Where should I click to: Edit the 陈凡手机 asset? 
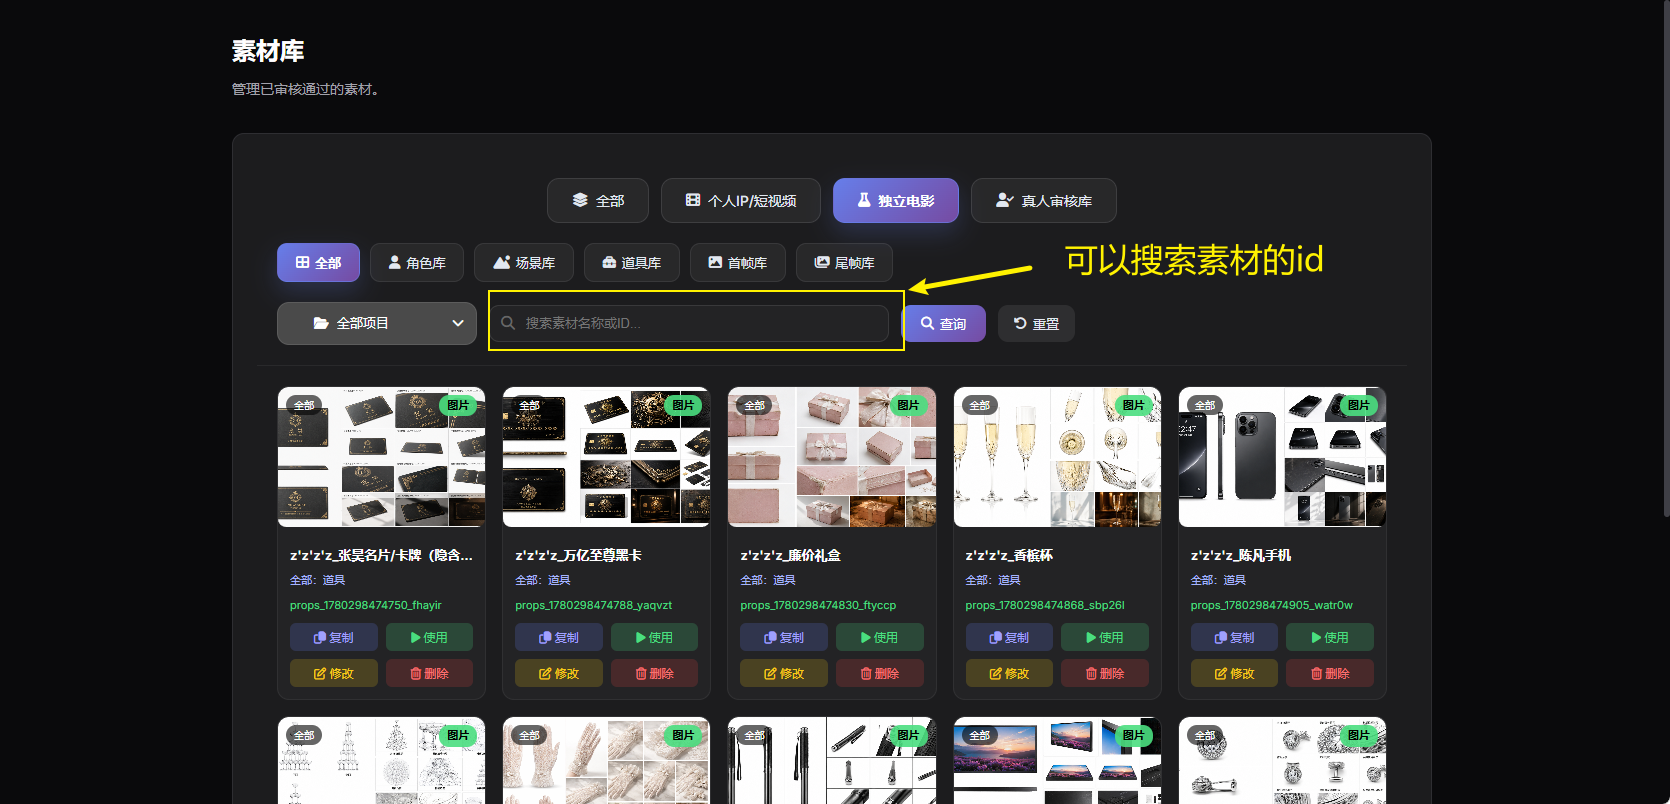pos(1235,673)
